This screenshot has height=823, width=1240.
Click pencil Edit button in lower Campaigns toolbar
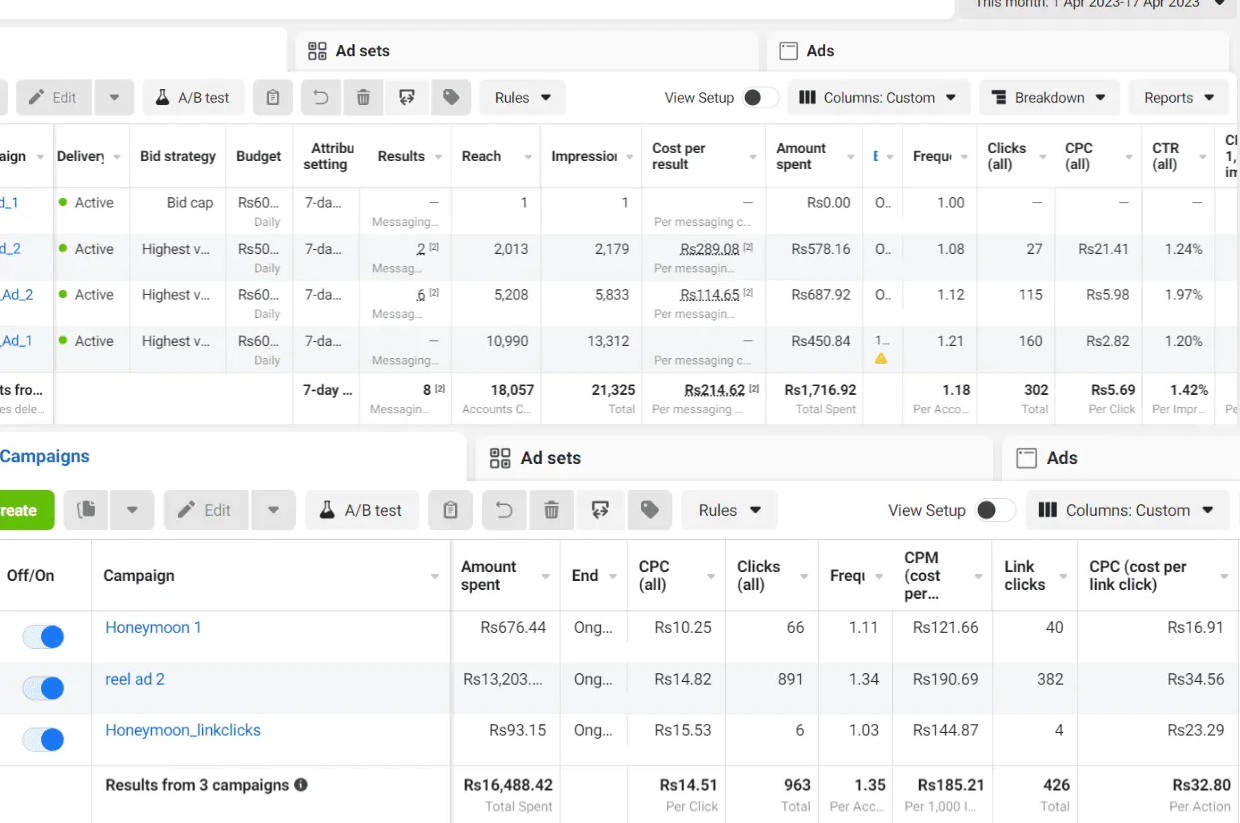[205, 510]
